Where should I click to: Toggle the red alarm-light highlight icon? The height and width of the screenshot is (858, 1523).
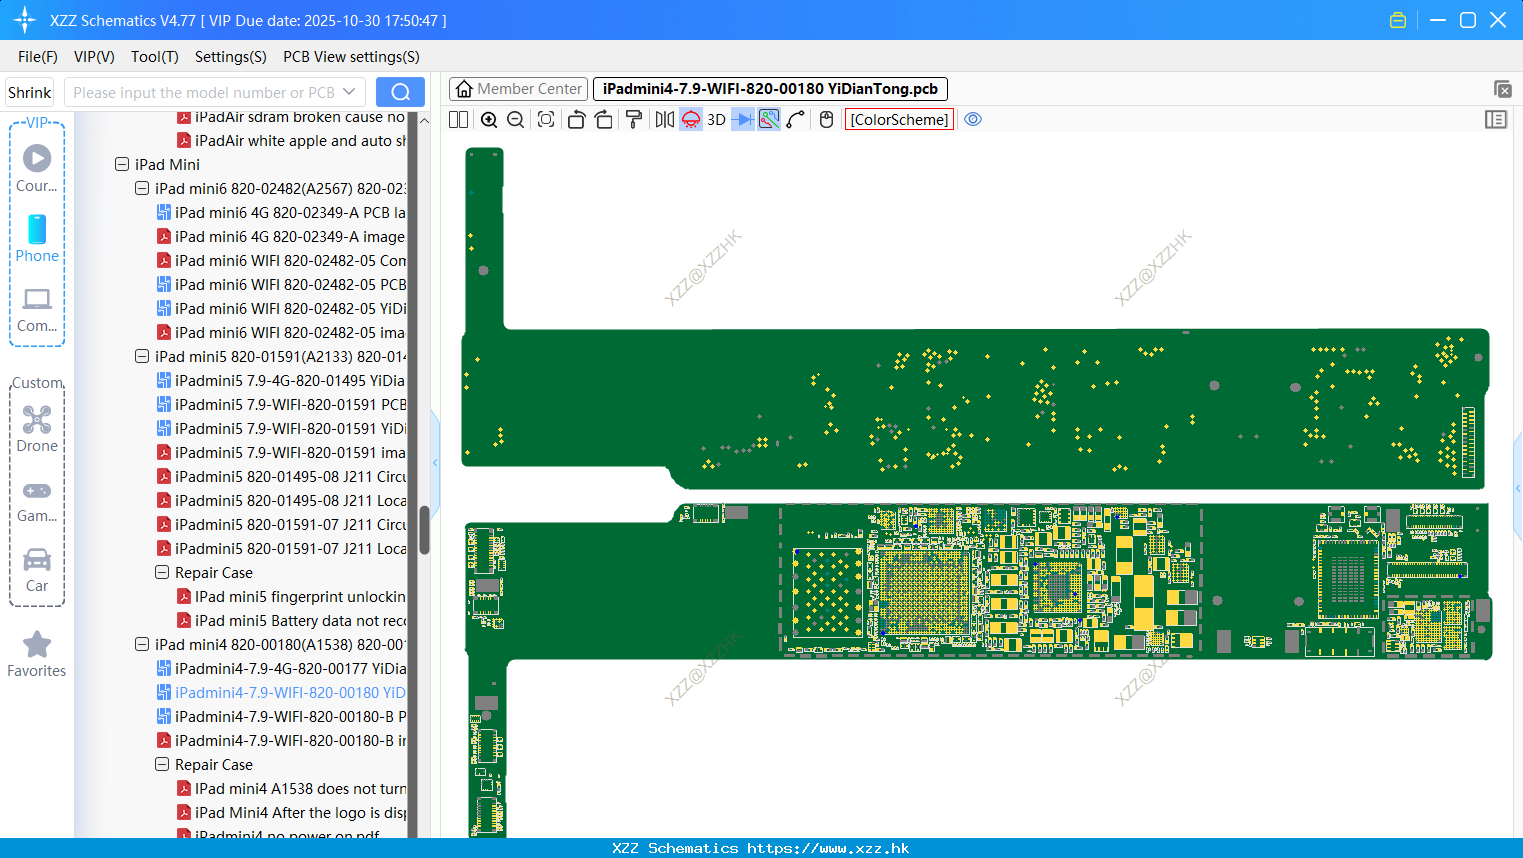point(691,120)
